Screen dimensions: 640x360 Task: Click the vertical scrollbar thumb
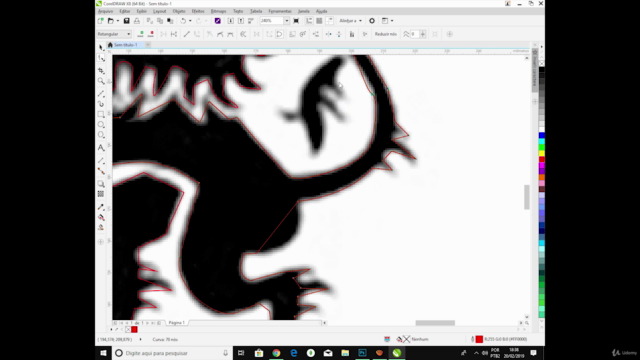click(x=527, y=197)
